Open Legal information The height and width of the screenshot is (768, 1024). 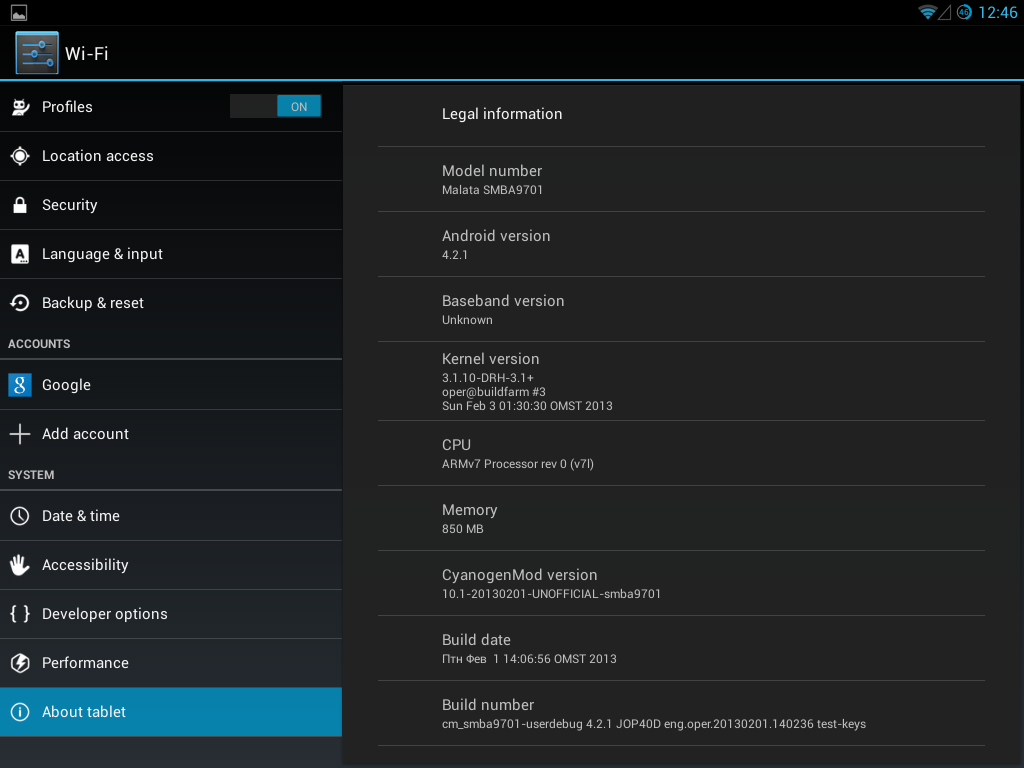681,114
